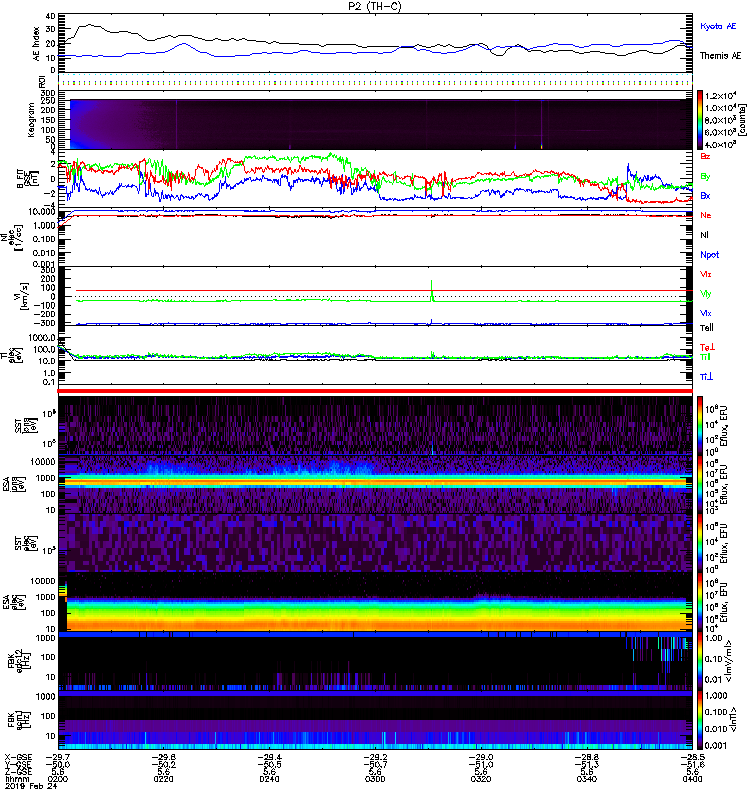
Task: Click the hhmm row label
Action: coord(16,779)
